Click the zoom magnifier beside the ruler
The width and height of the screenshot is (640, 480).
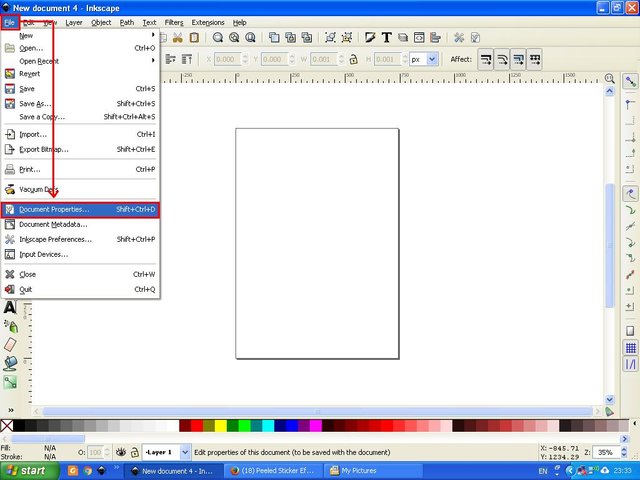pyautogui.click(x=609, y=78)
